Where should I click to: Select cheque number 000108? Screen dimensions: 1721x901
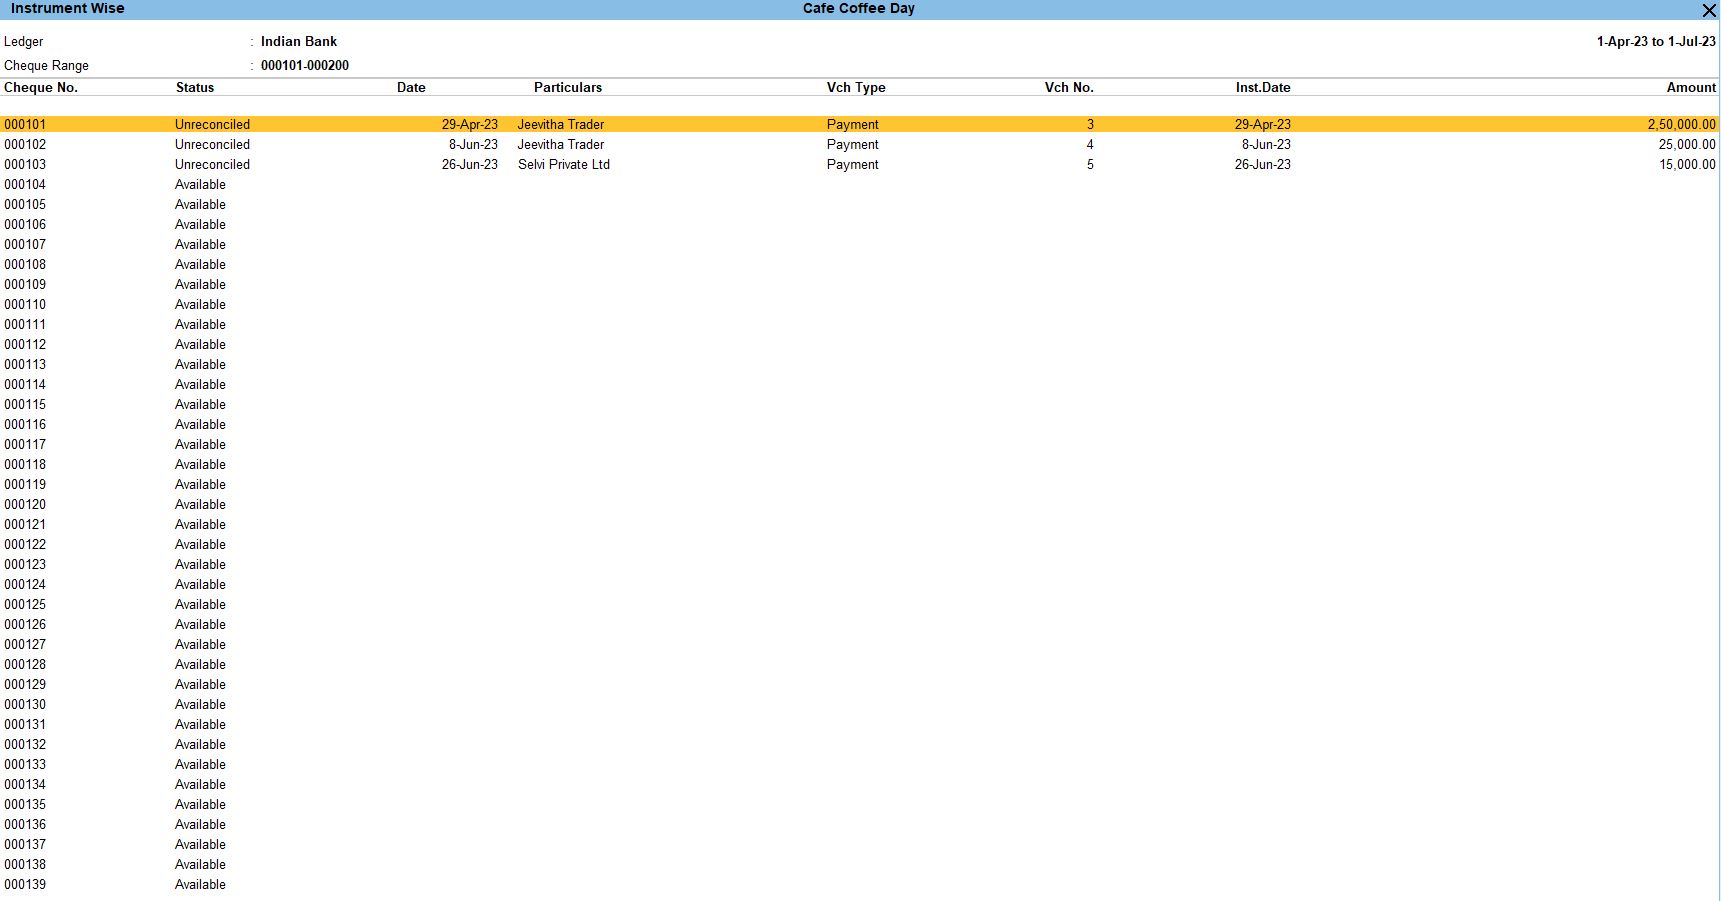point(25,264)
